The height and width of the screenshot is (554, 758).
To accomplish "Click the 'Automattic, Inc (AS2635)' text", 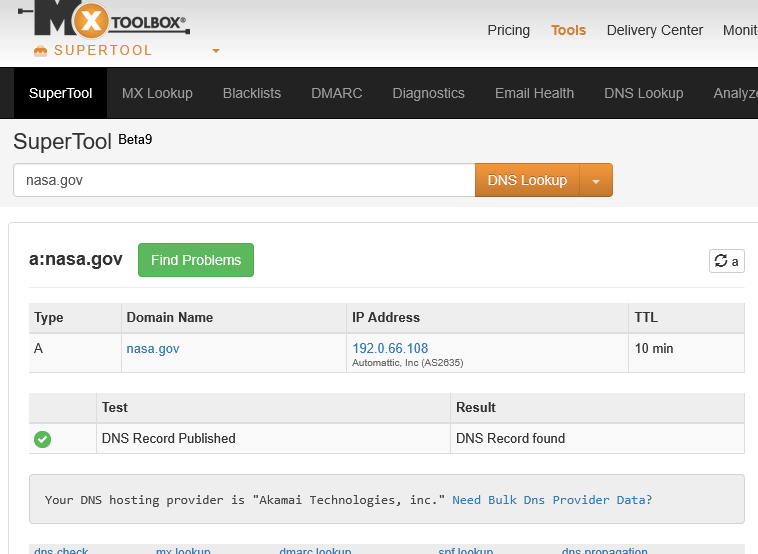I will coord(408,363).
